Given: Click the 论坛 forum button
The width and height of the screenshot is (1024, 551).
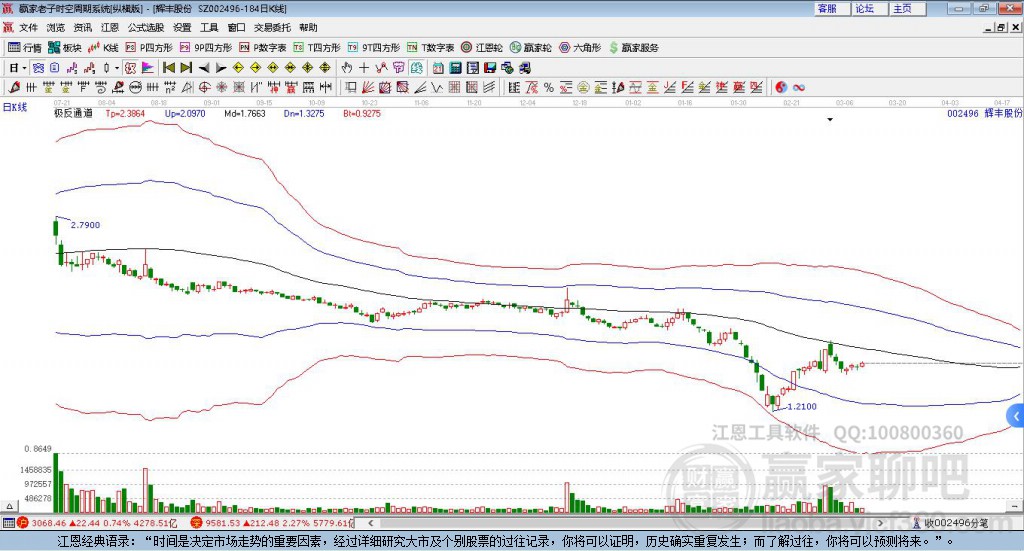Looking at the screenshot, I should click(870, 8).
